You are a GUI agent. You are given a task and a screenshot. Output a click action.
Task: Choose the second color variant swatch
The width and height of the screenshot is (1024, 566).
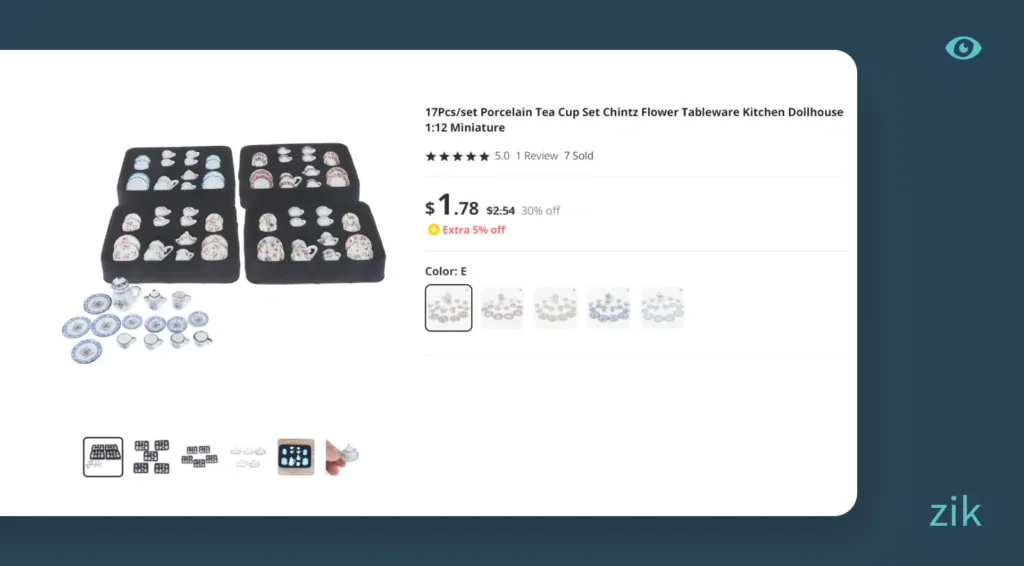pos(502,307)
